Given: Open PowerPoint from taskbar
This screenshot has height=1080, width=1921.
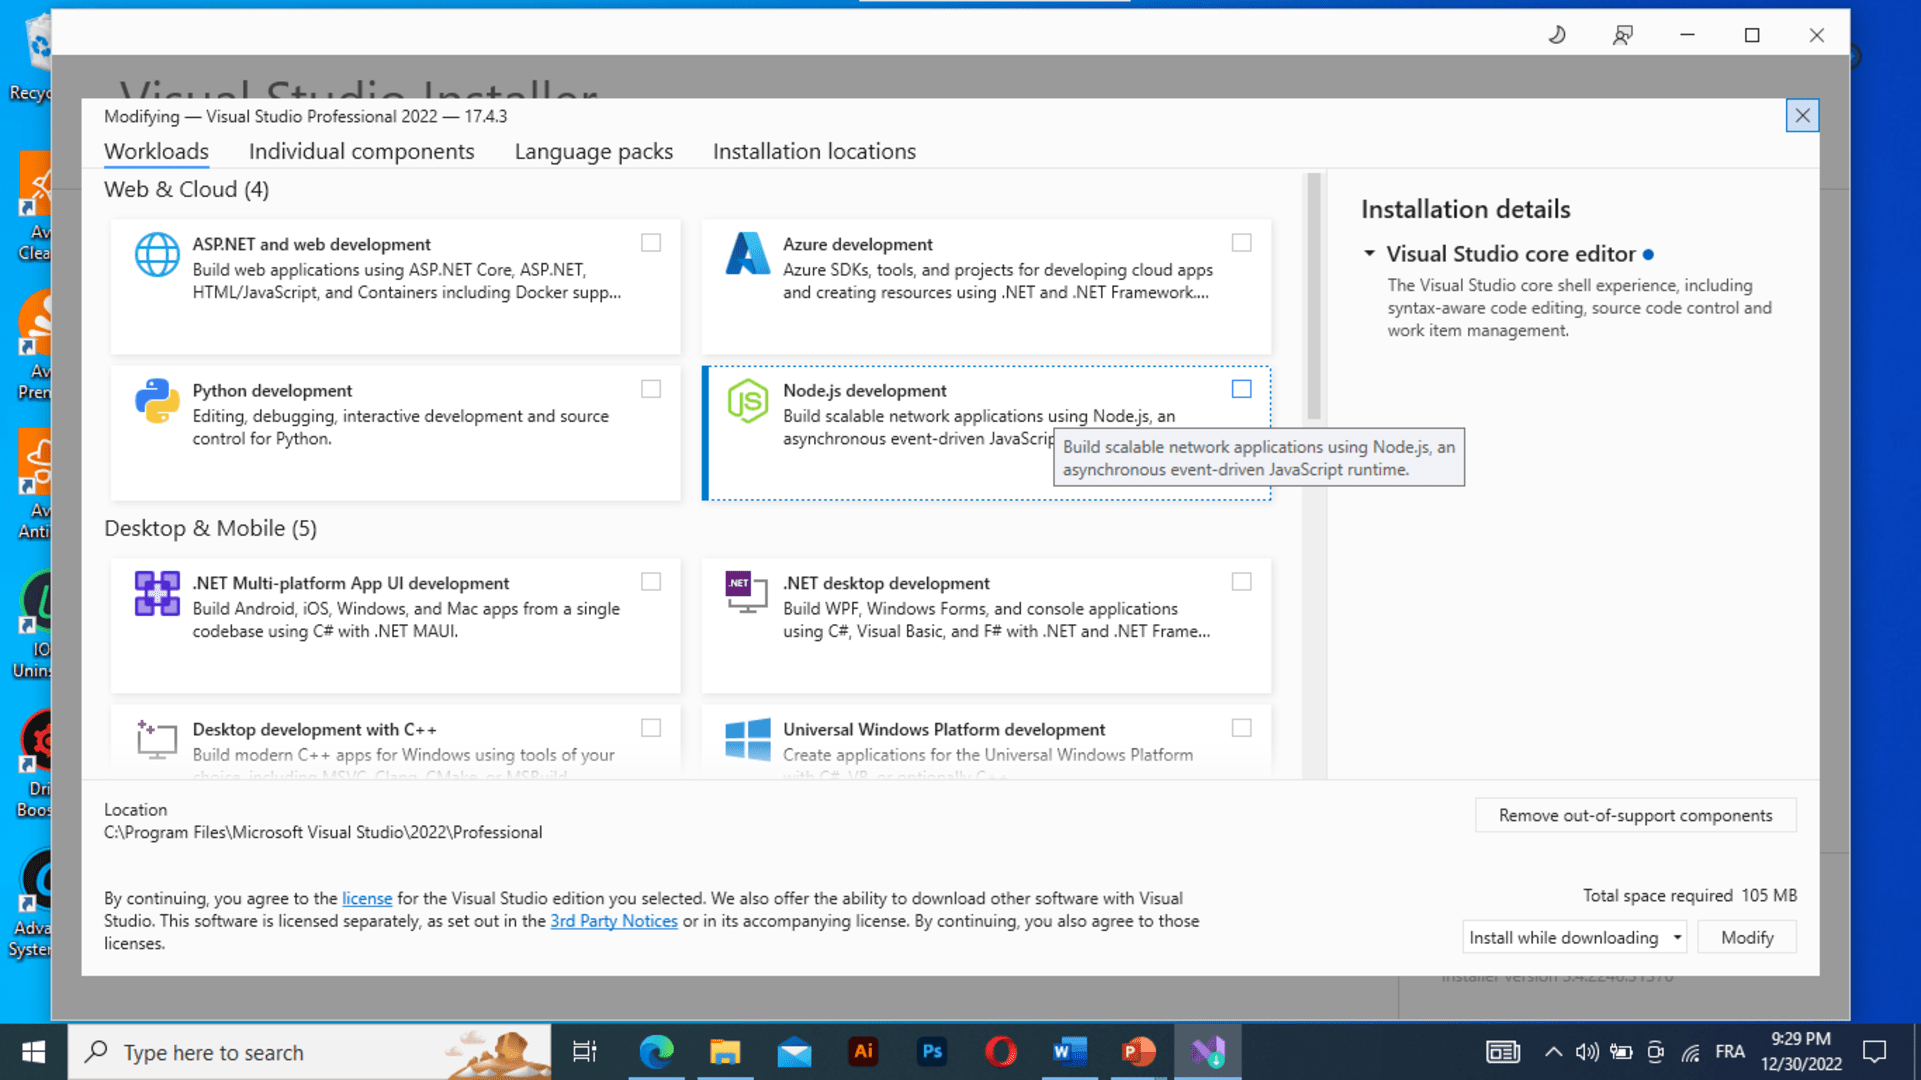Looking at the screenshot, I should [1139, 1052].
